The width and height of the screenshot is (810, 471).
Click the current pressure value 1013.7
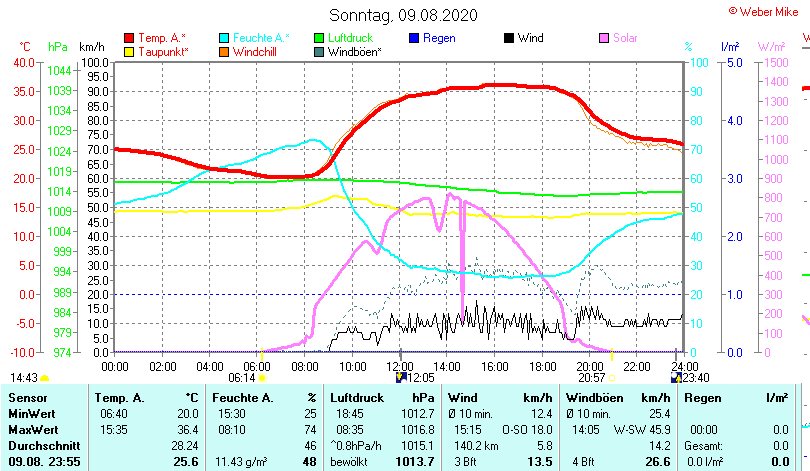click(x=415, y=462)
